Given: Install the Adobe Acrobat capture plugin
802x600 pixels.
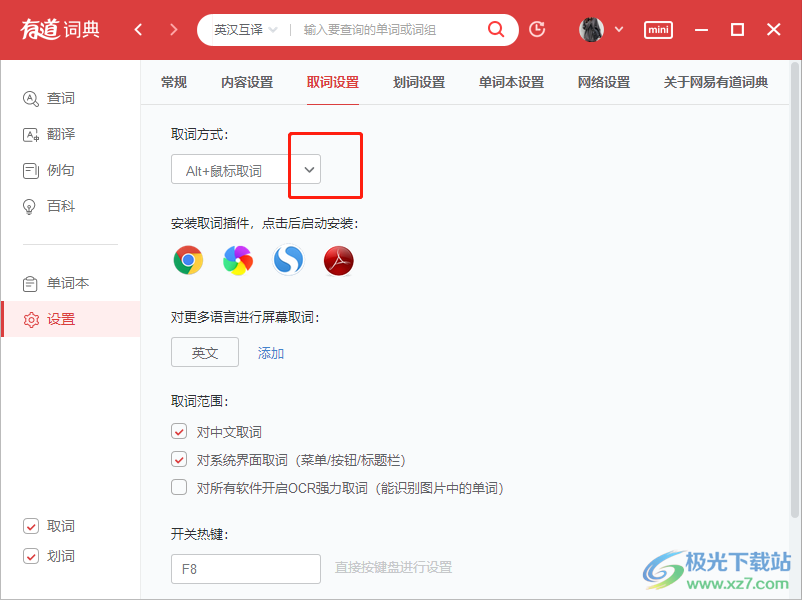Looking at the screenshot, I should click(338, 260).
